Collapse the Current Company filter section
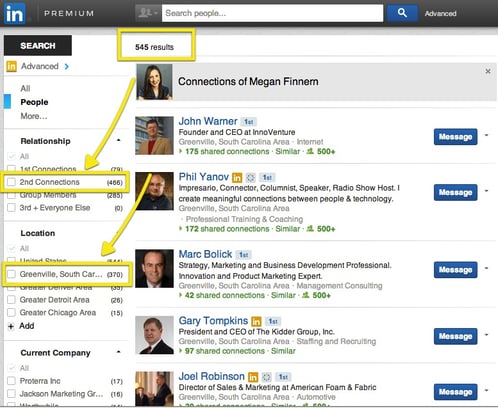This screenshot has height=408, width=498. pos(119,352)
